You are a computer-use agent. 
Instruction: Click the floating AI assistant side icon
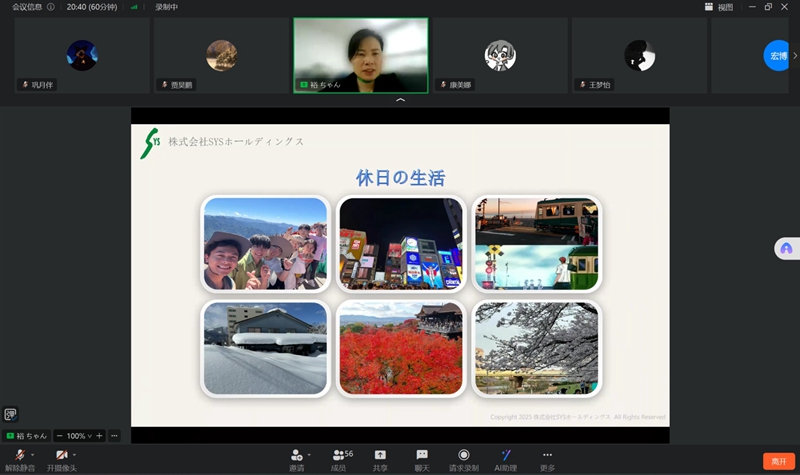click(785, 248)
